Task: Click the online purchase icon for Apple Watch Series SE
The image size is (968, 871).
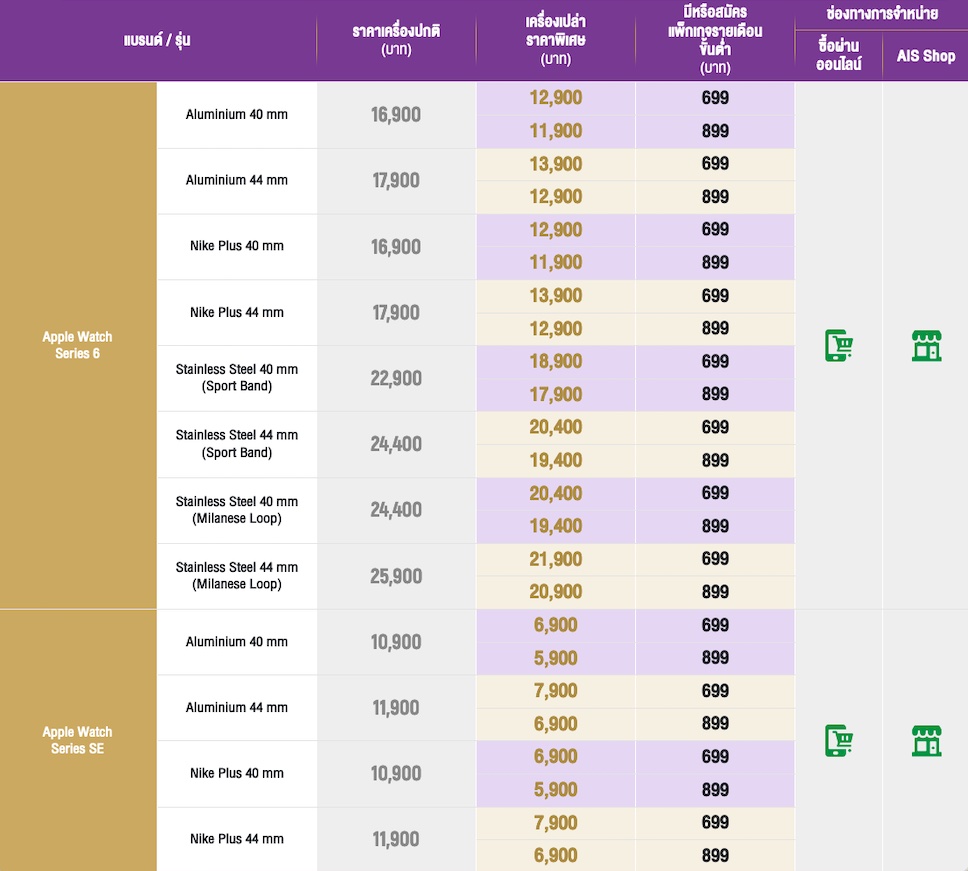Action: pyautogui.click(x=838, y=740)
